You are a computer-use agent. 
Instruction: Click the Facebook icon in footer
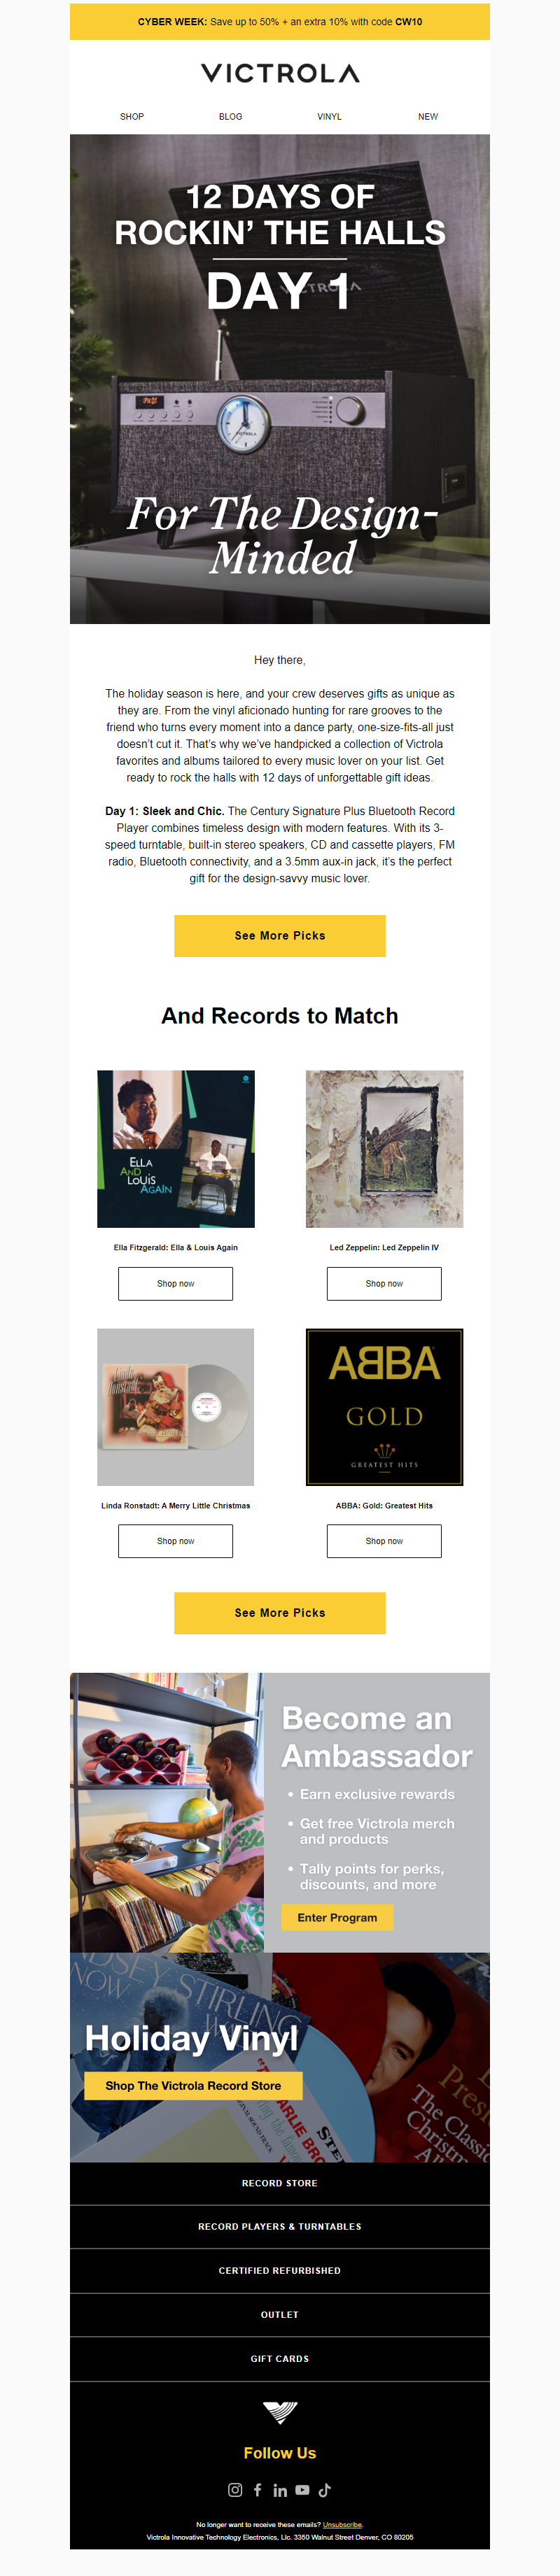coord(258,2490)
